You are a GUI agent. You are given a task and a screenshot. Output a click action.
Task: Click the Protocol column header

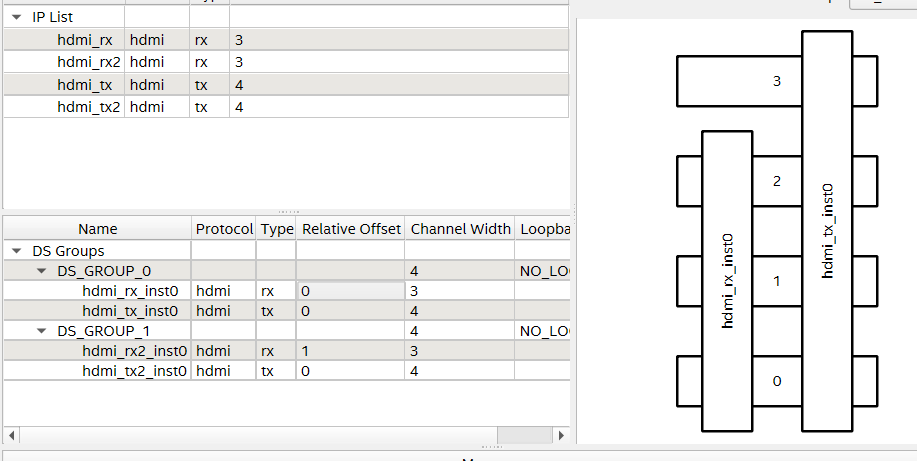[x=224, y=229]
